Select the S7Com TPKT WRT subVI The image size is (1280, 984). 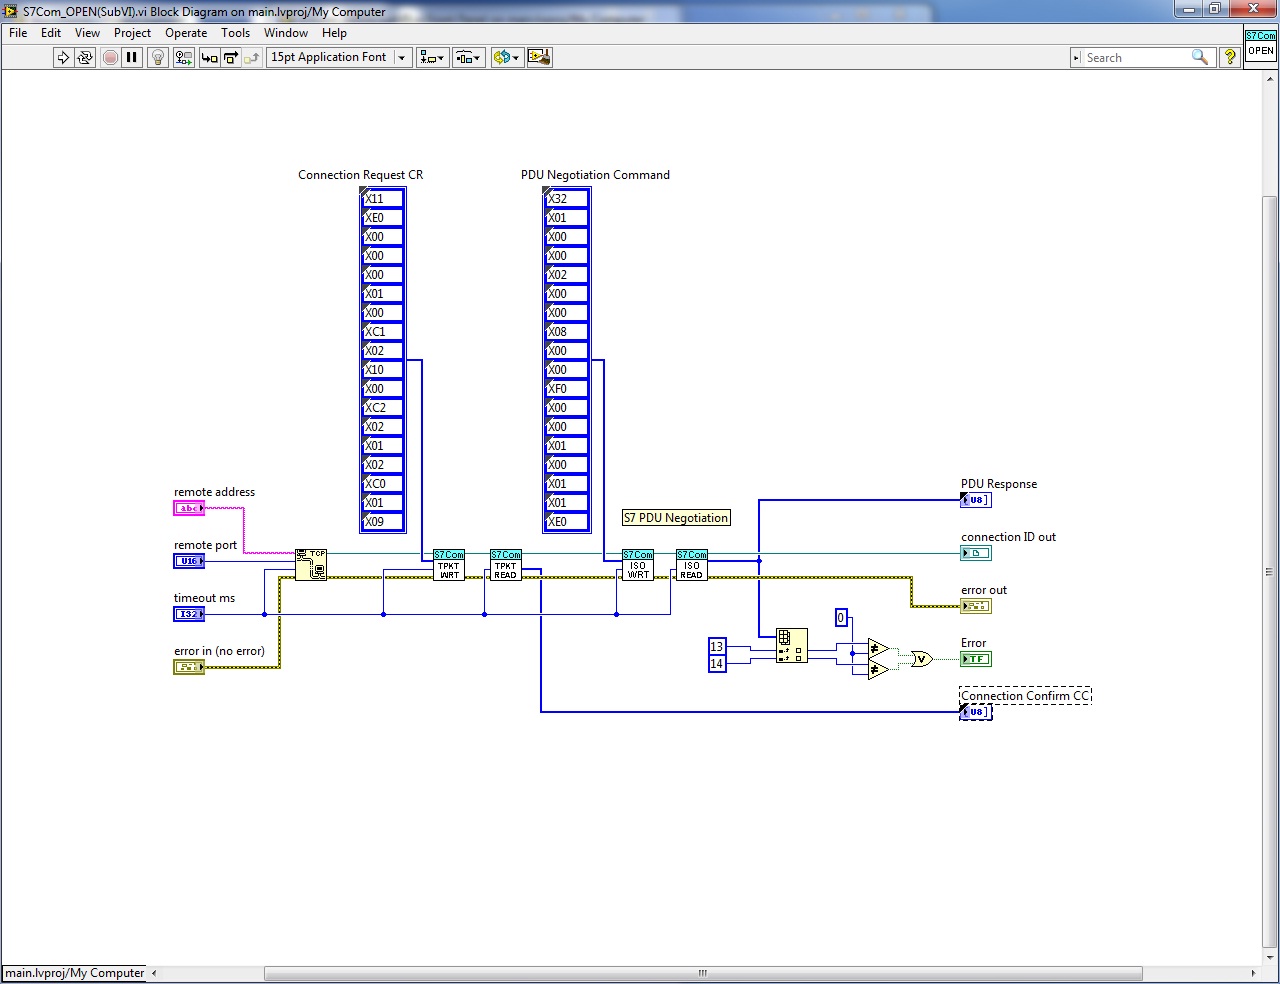click(x=449, y=565)
